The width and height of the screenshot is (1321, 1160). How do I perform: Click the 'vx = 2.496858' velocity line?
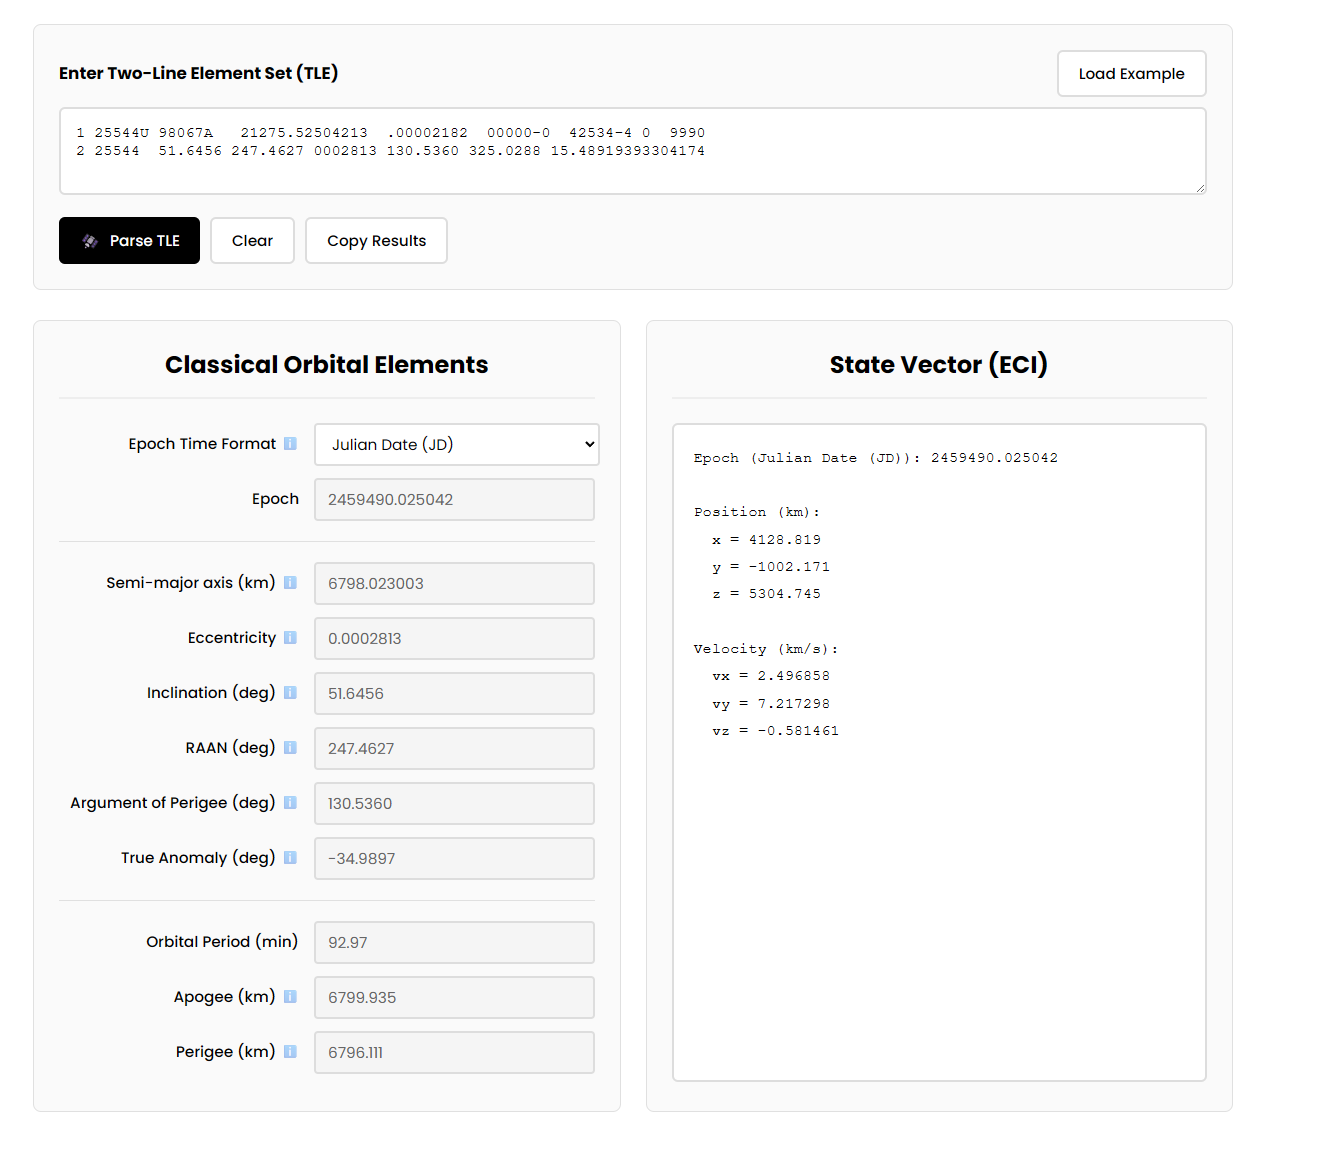click(770, 675)
